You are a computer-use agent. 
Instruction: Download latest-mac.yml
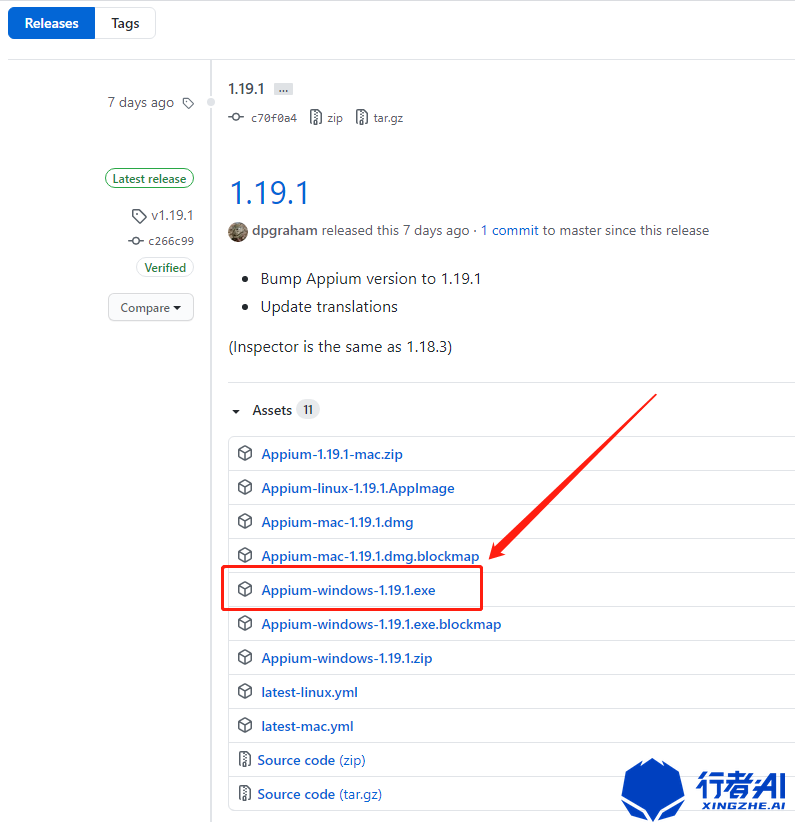(x=307, y=727)
